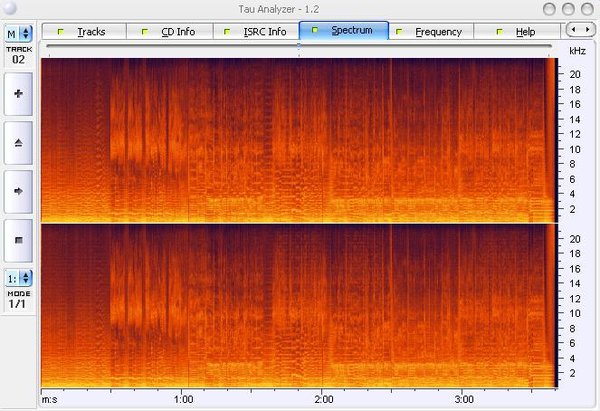
Task: Click the plus button on left panel
Action: click(18, 94)
